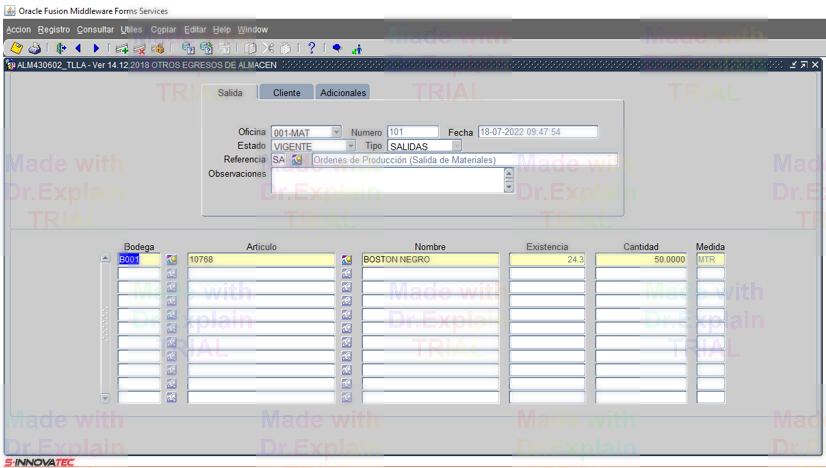The image size is (826, 468).
Task: Insert a new record using the green plus icon
Action: coord(121,48)
